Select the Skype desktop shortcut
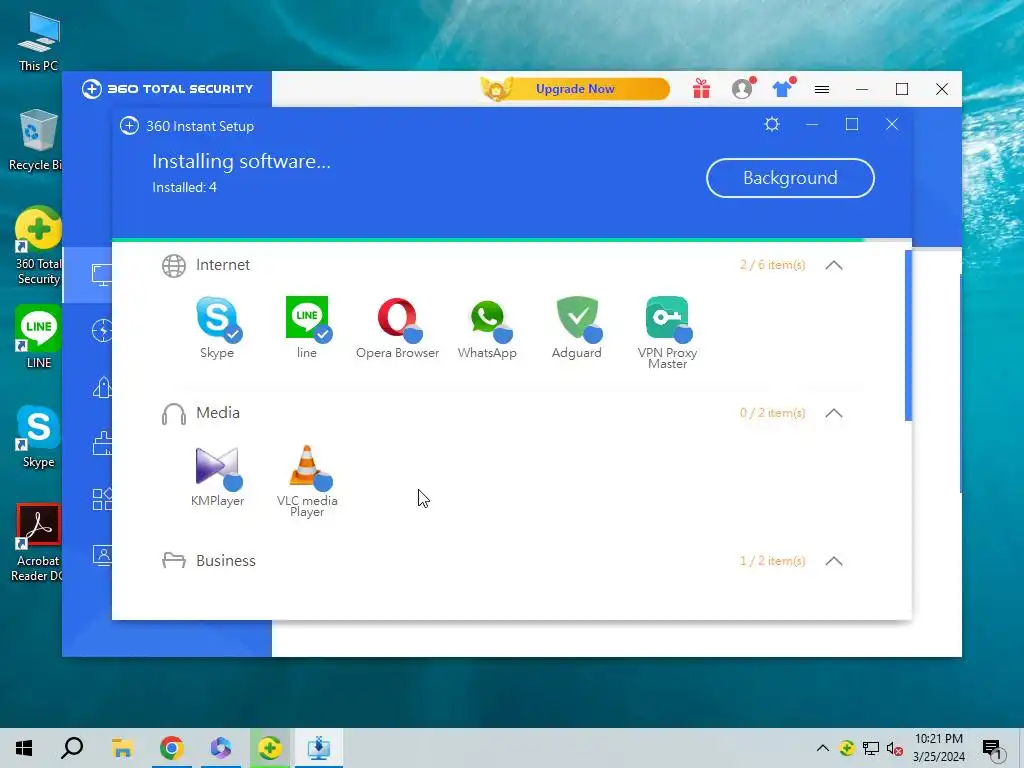Screen dimensions: 1024x768 pyautogui.click(x=39, y=436)
